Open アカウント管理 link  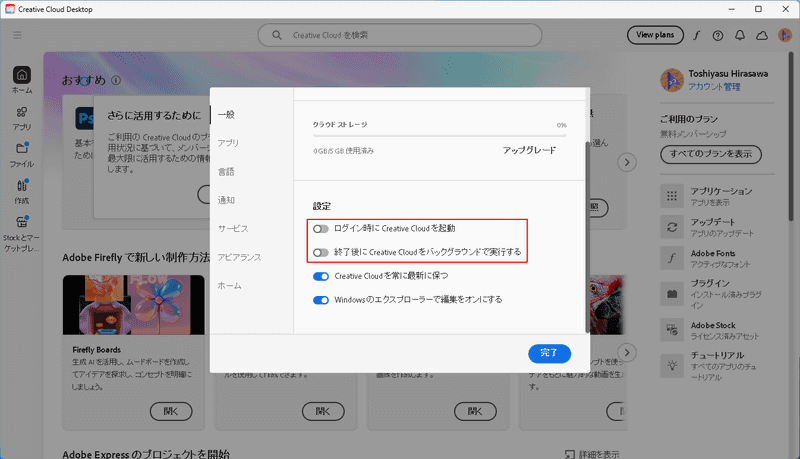714,87
